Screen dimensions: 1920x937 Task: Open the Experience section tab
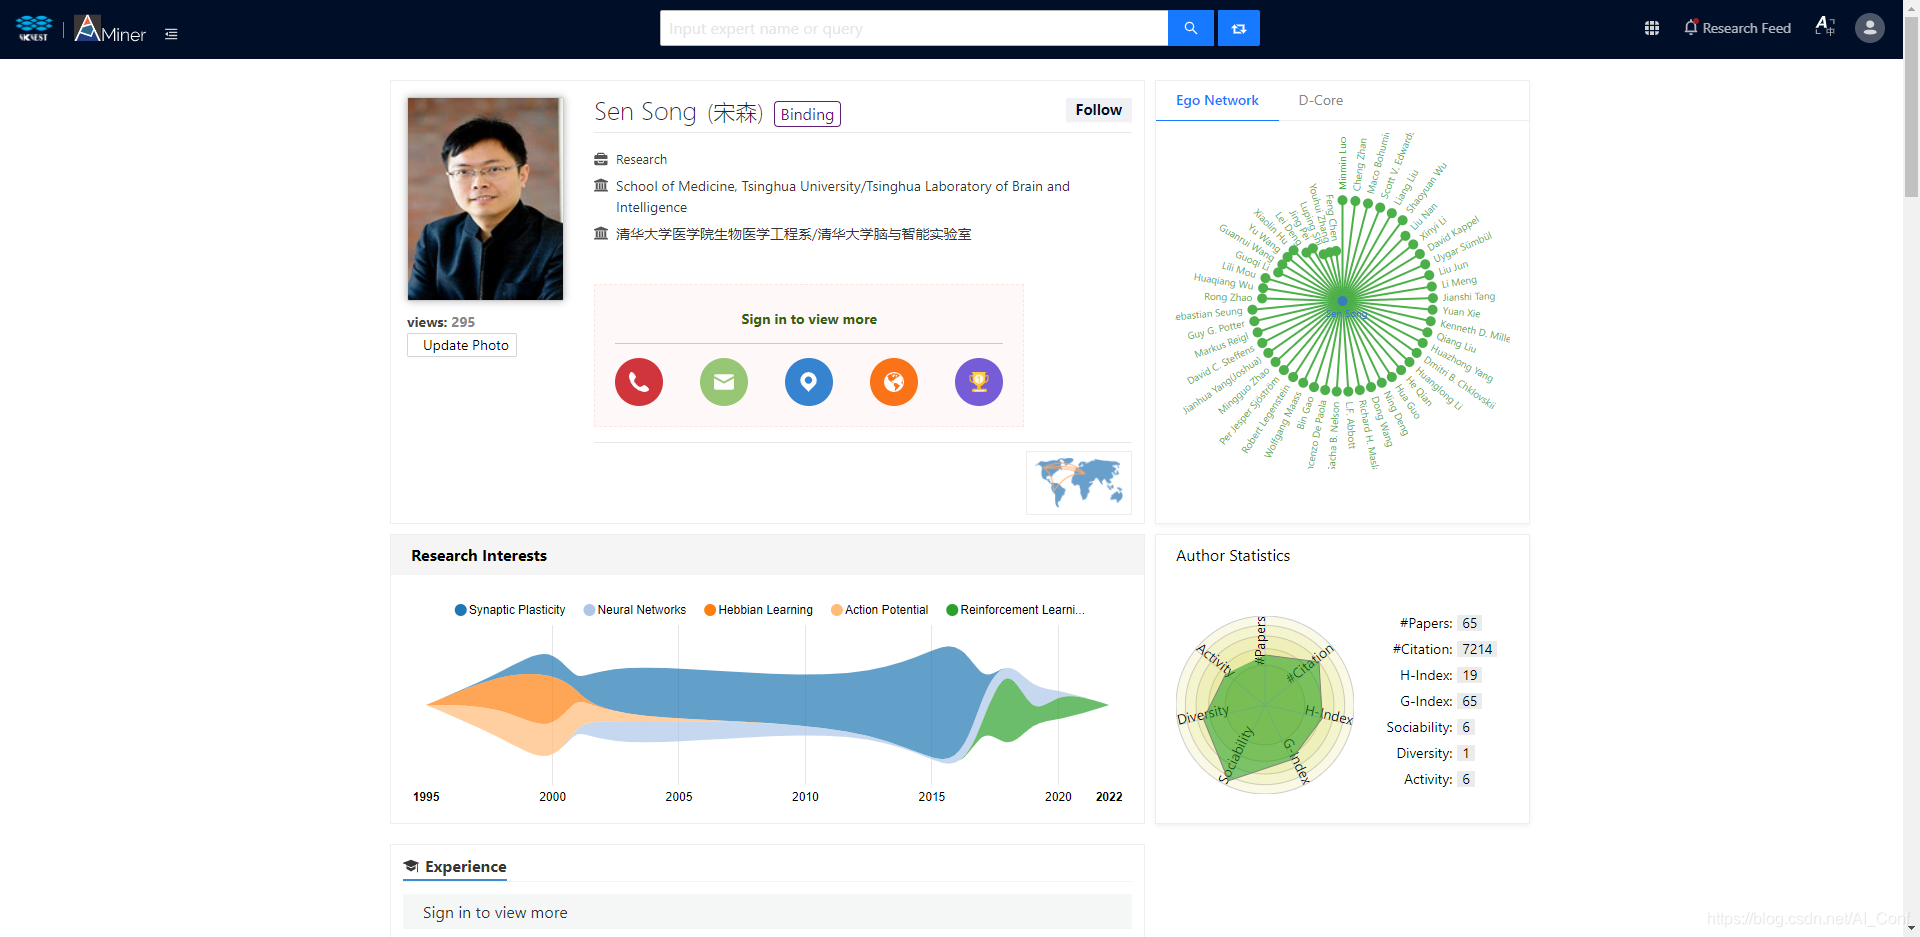[455, 867]
